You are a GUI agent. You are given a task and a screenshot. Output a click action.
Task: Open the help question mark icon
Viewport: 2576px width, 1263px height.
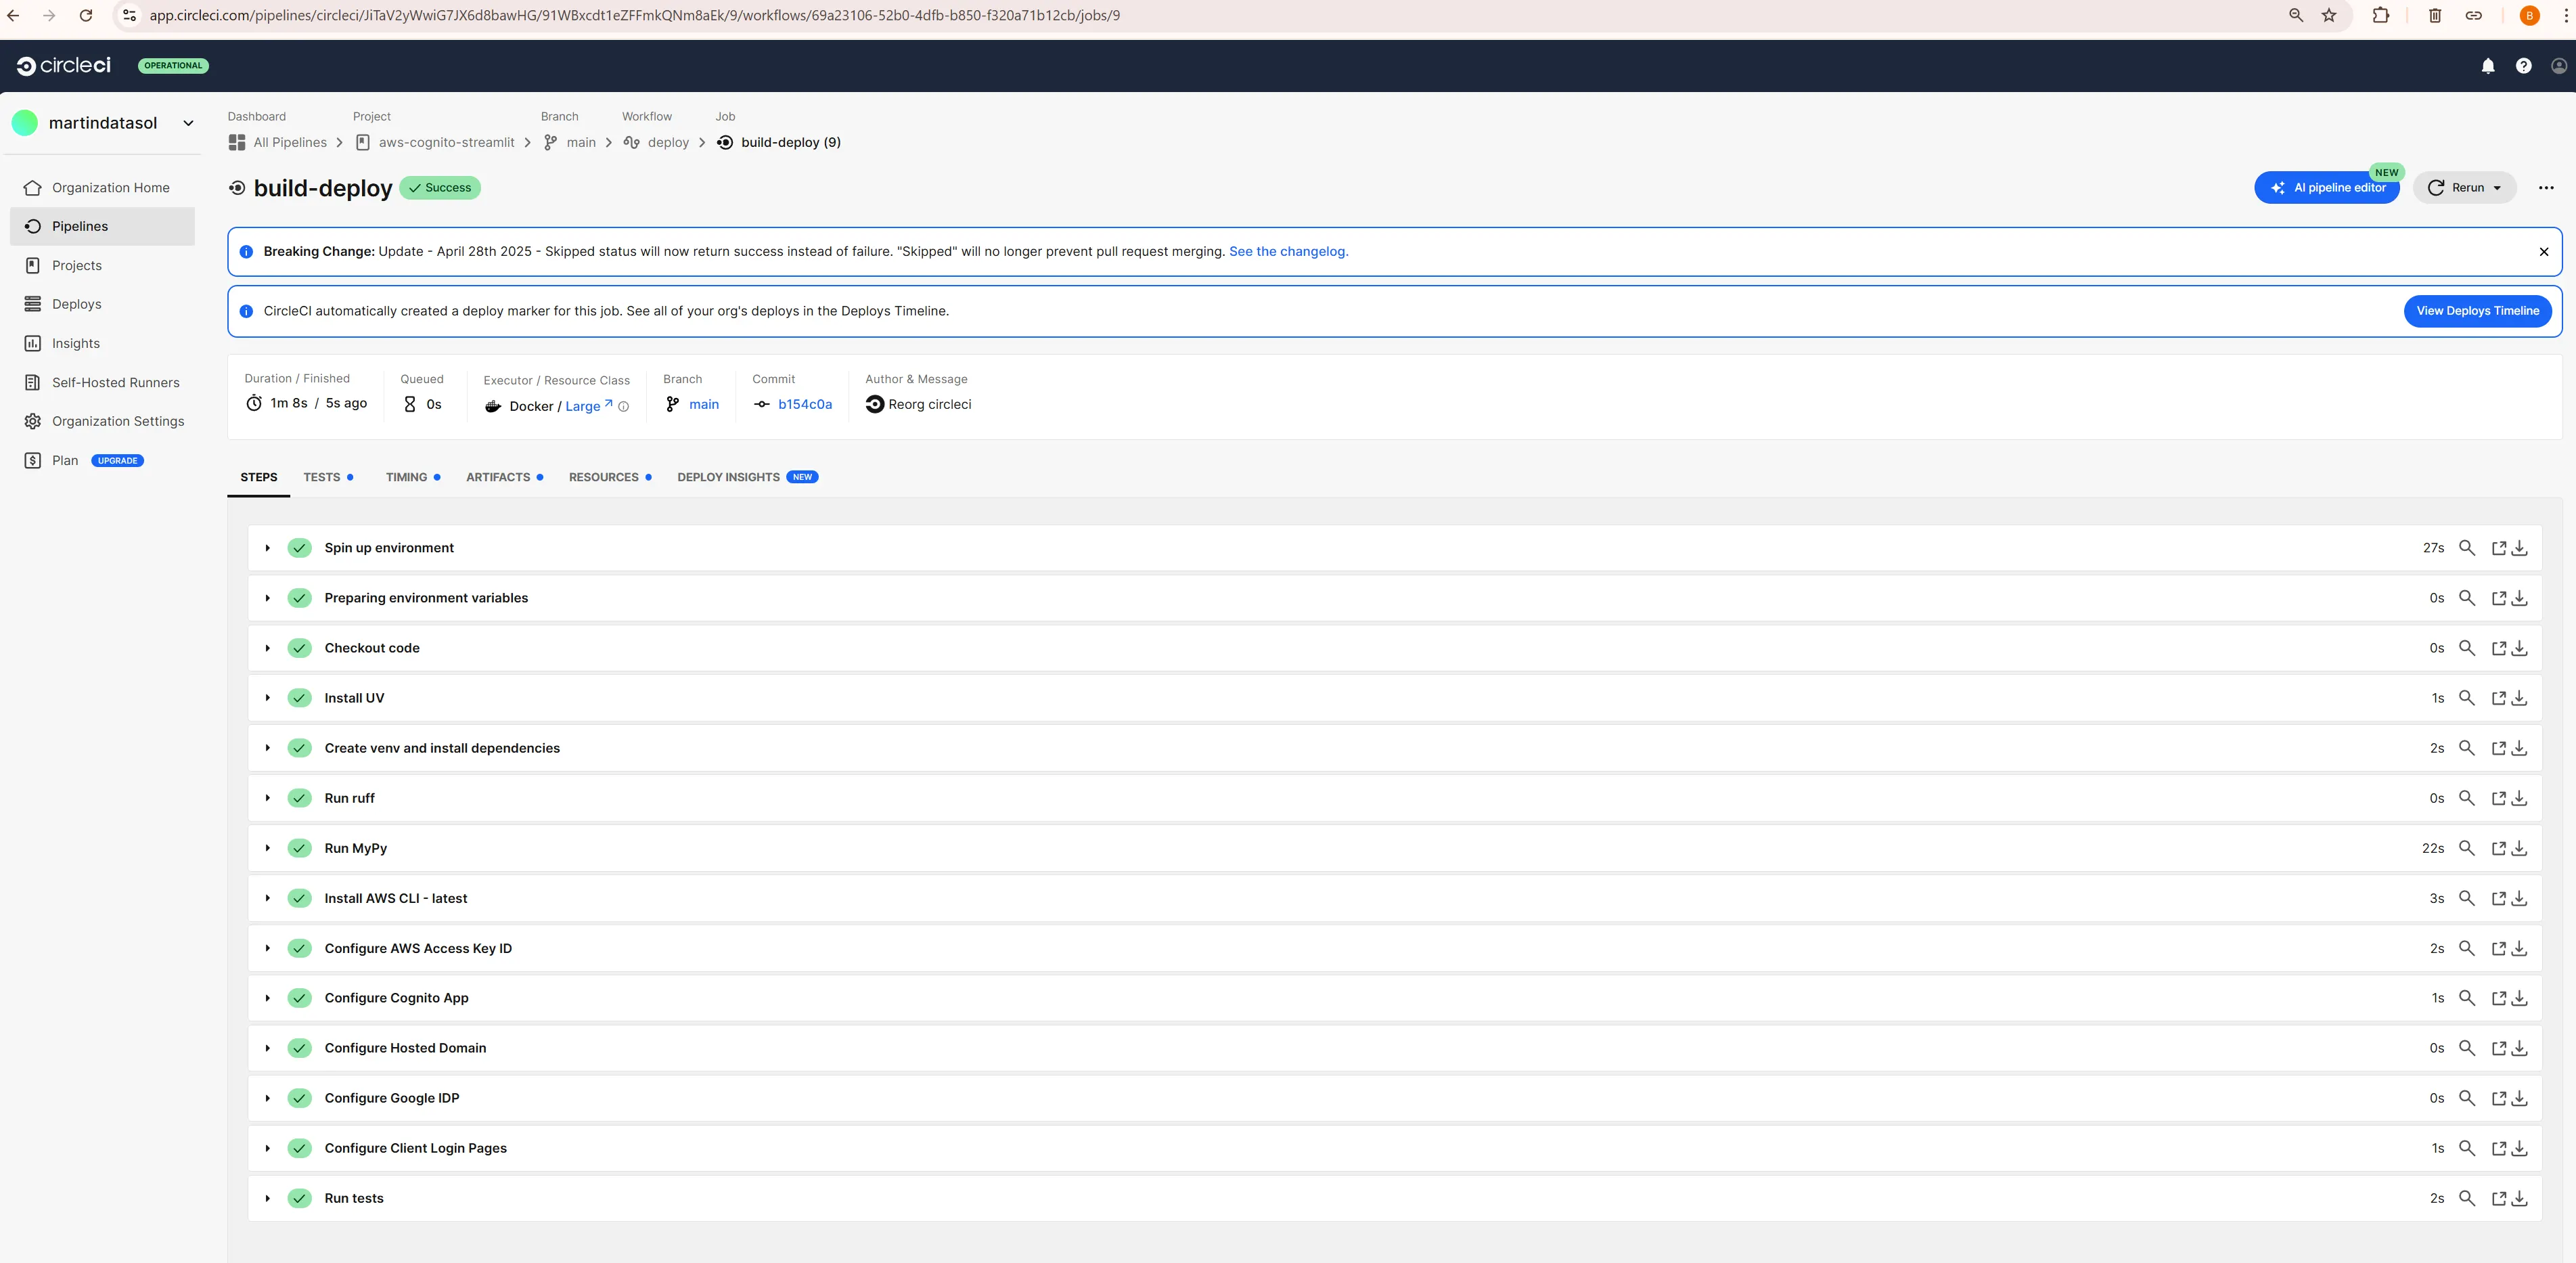point(2523,66)
